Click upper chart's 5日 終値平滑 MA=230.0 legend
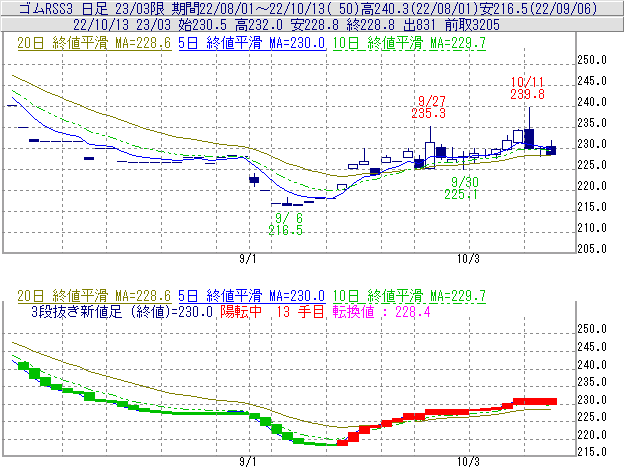 pos(252,43)
